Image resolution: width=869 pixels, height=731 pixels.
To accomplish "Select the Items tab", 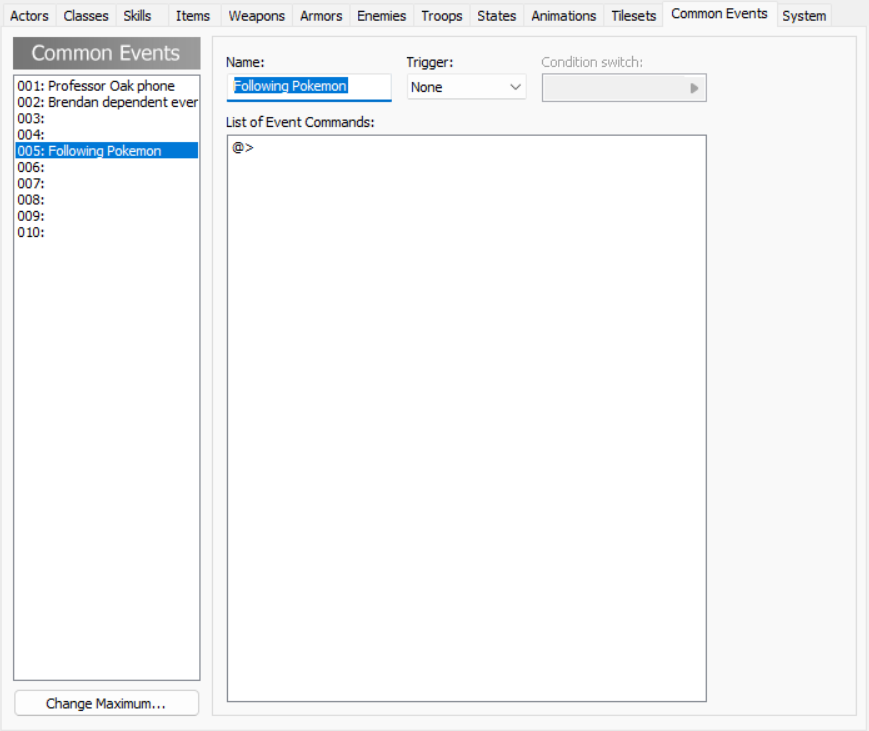I will pos(193,16).
